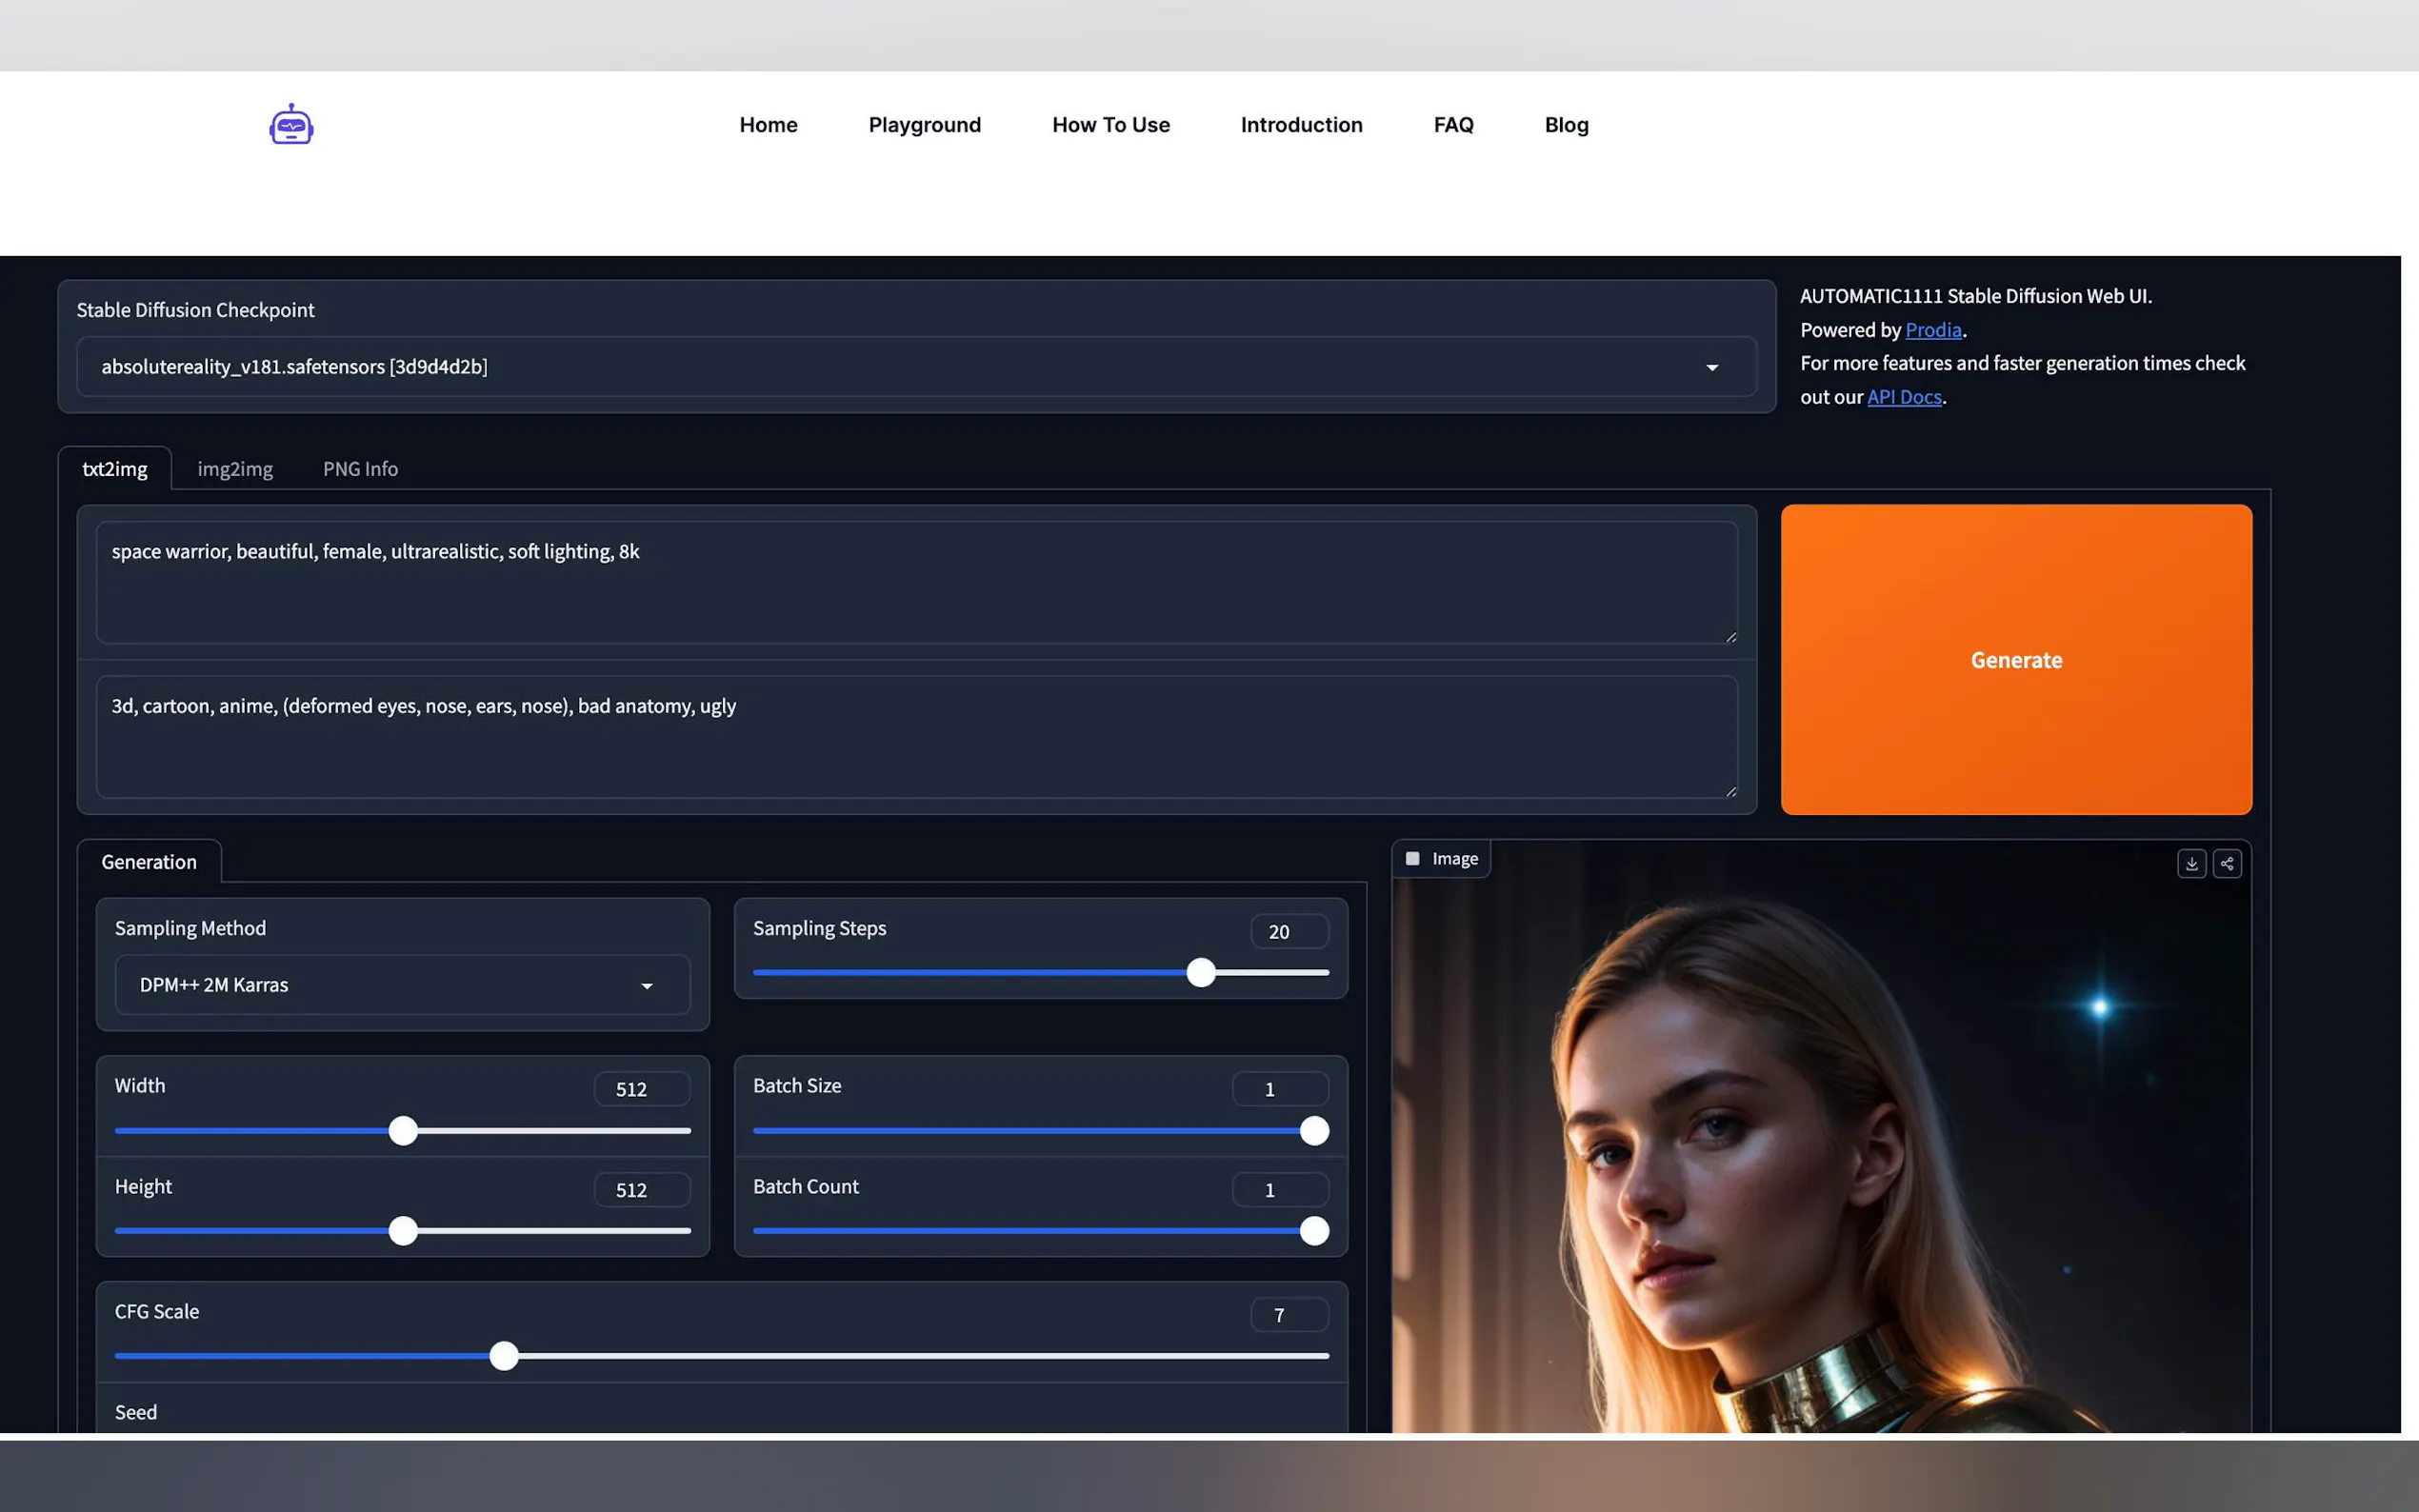
Task: Click into the positive prompt text box
Action: click(915, 582)
